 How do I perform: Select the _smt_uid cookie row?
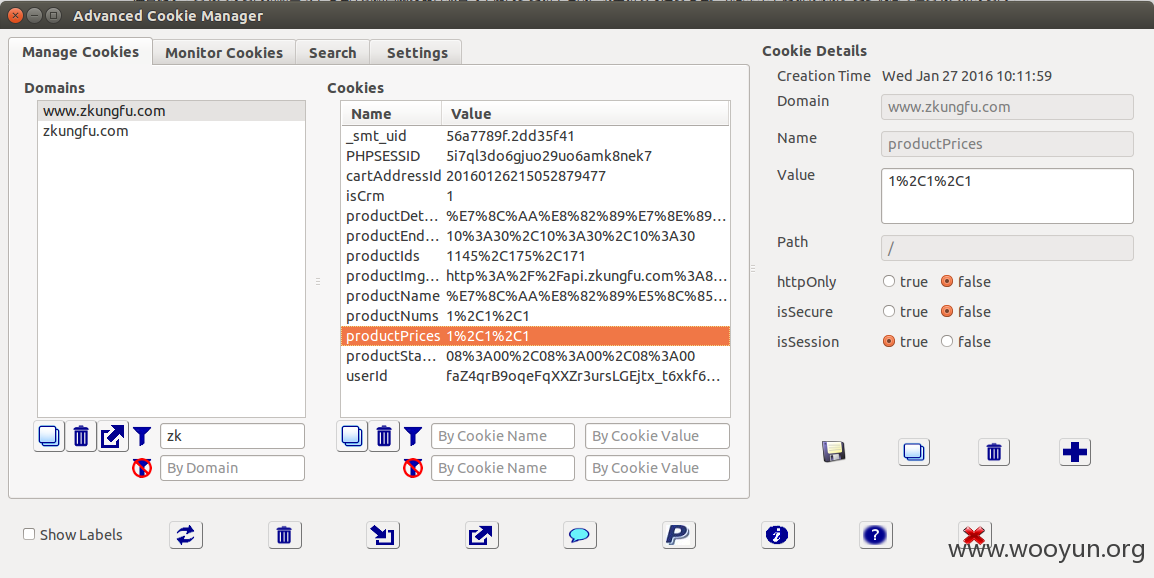[x=535, y=136]
